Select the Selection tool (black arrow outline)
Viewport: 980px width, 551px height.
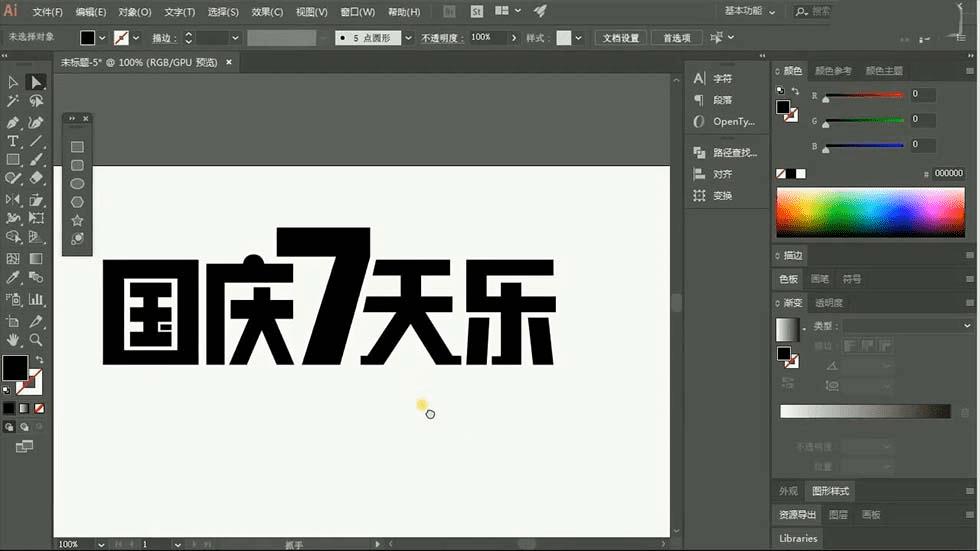click(x=12, y=82)
